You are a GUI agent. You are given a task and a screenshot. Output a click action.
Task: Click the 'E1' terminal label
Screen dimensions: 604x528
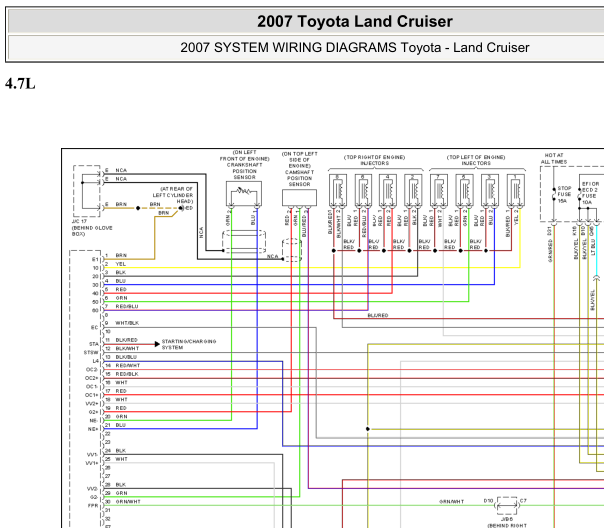pos(95,260)
